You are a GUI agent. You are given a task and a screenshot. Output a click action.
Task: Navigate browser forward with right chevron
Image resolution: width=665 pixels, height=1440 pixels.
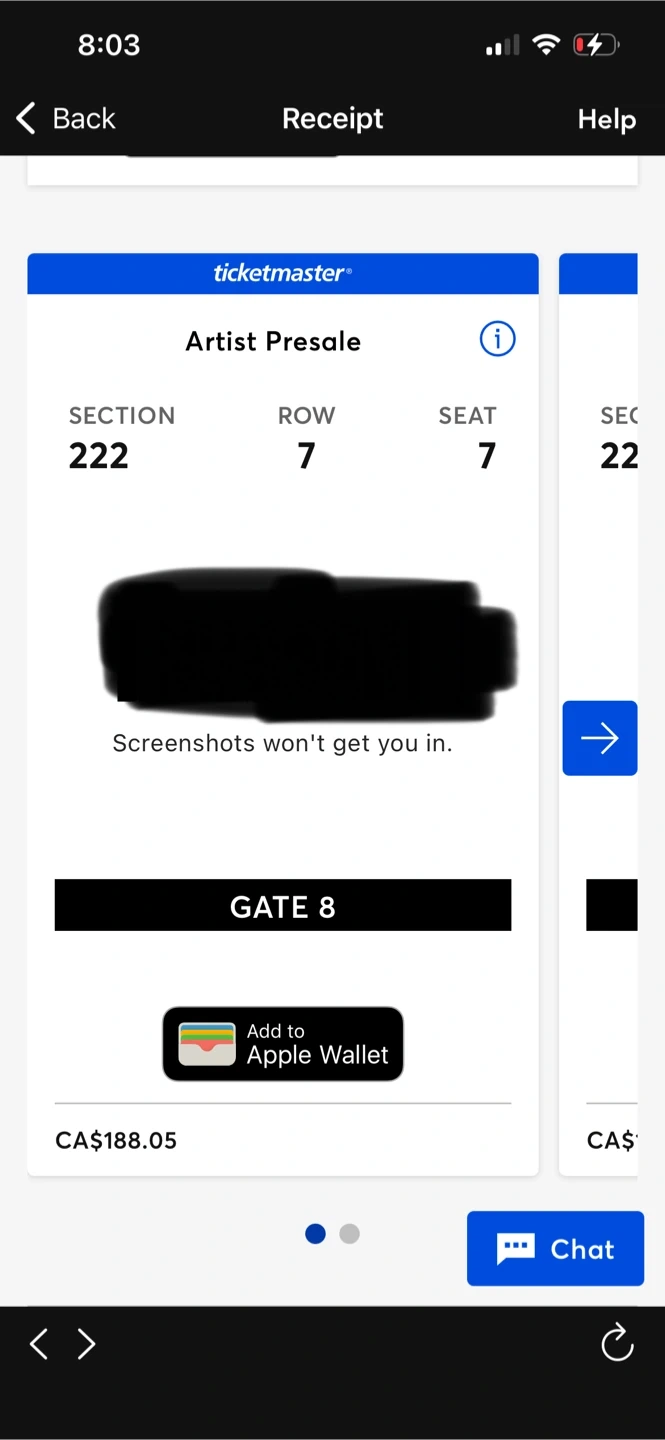coord(87,1343)
